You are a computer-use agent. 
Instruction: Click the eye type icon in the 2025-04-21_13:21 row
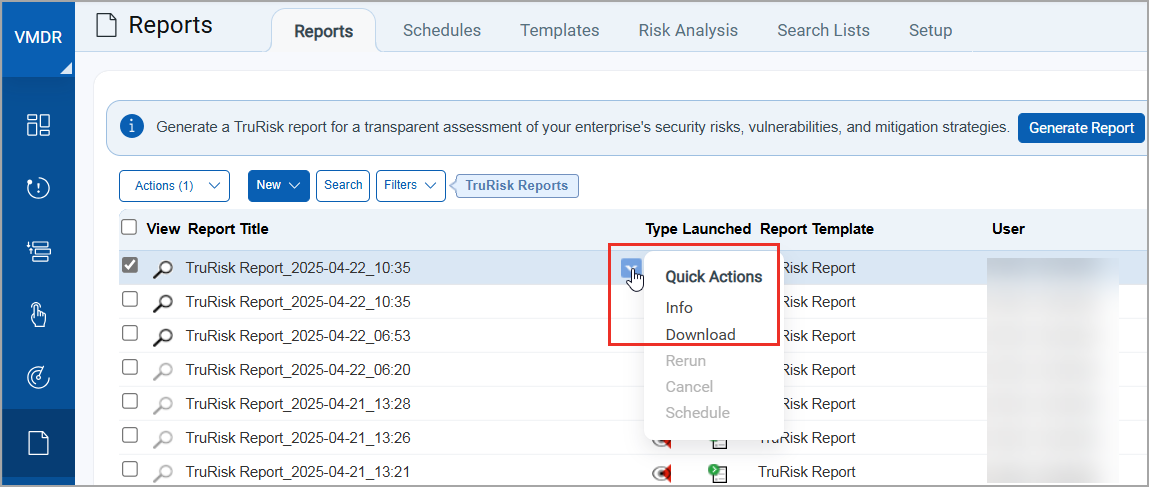click(662, 474)
